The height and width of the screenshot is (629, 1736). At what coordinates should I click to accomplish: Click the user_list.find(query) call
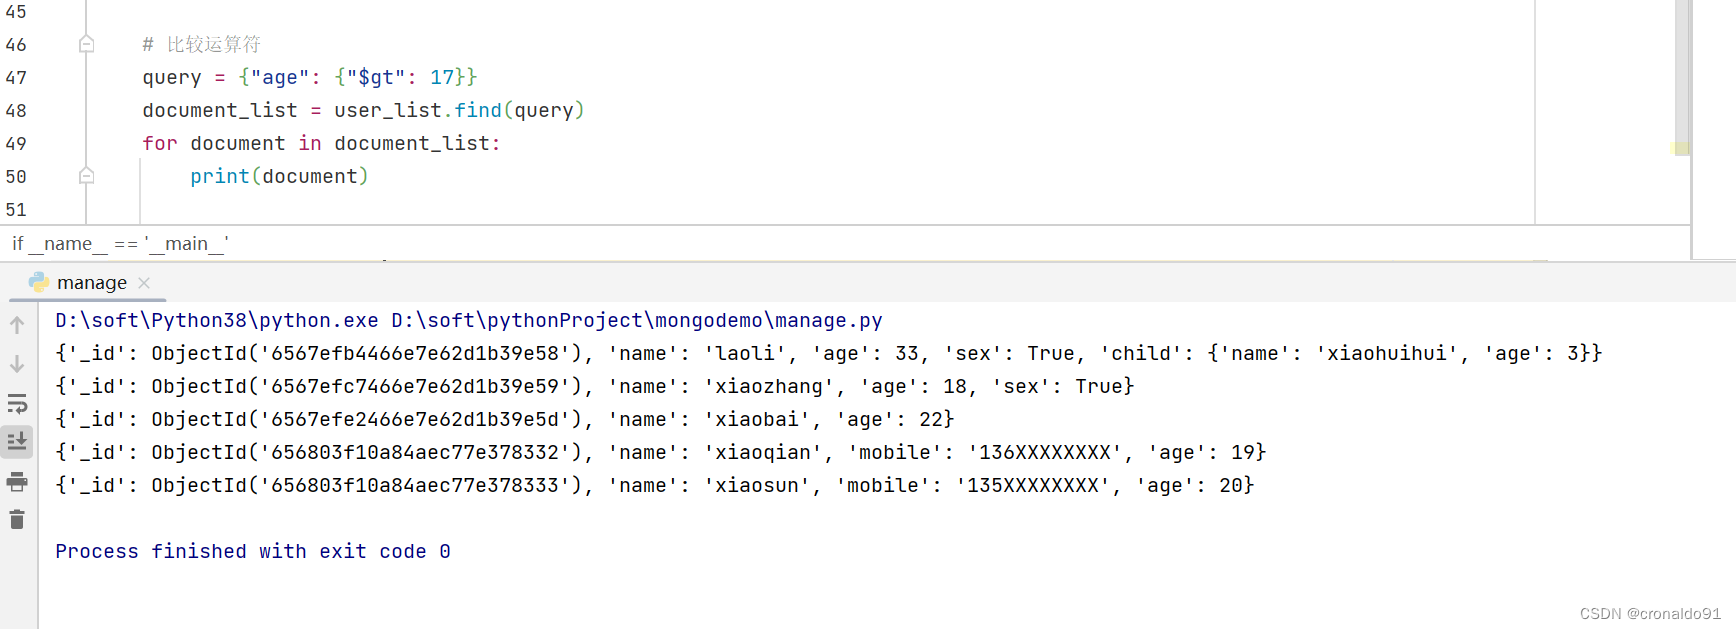[x=459, y=110]
